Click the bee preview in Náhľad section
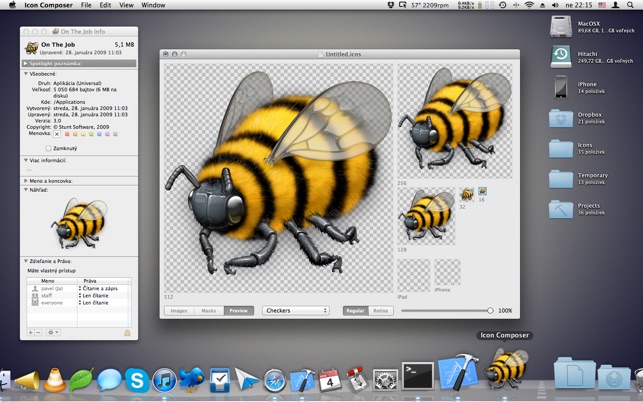 tap(79, 223)
